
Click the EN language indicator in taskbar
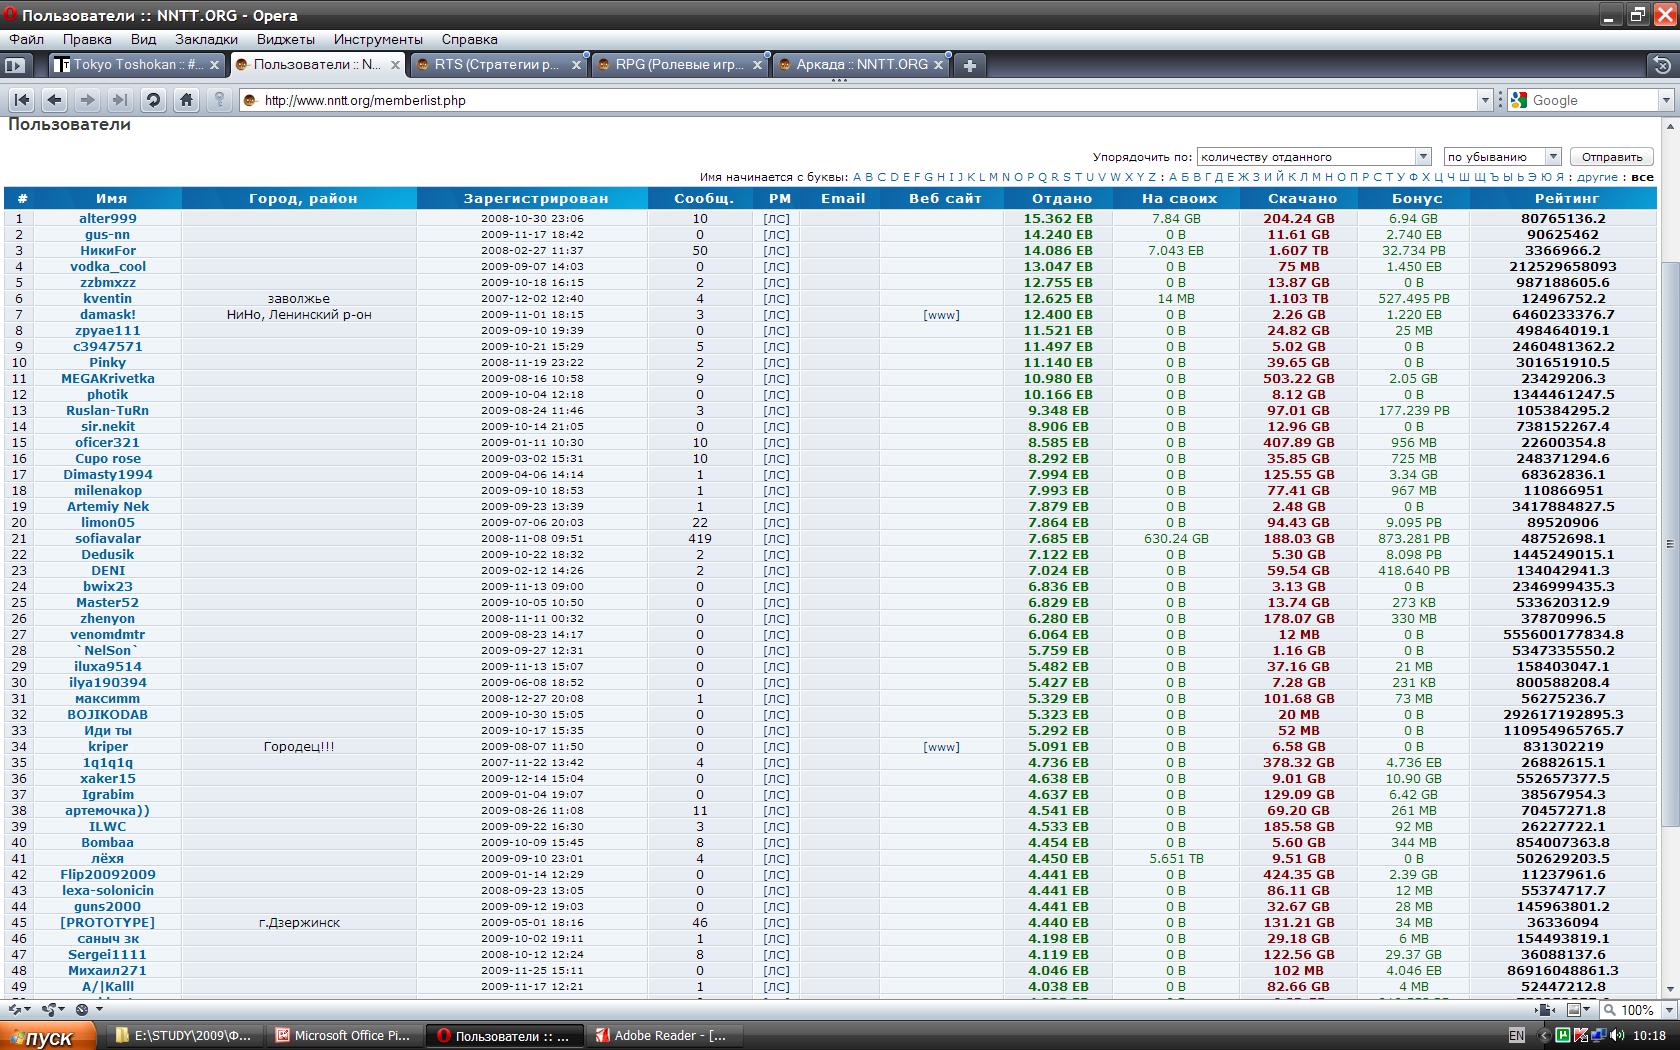pos(1517,1035)
